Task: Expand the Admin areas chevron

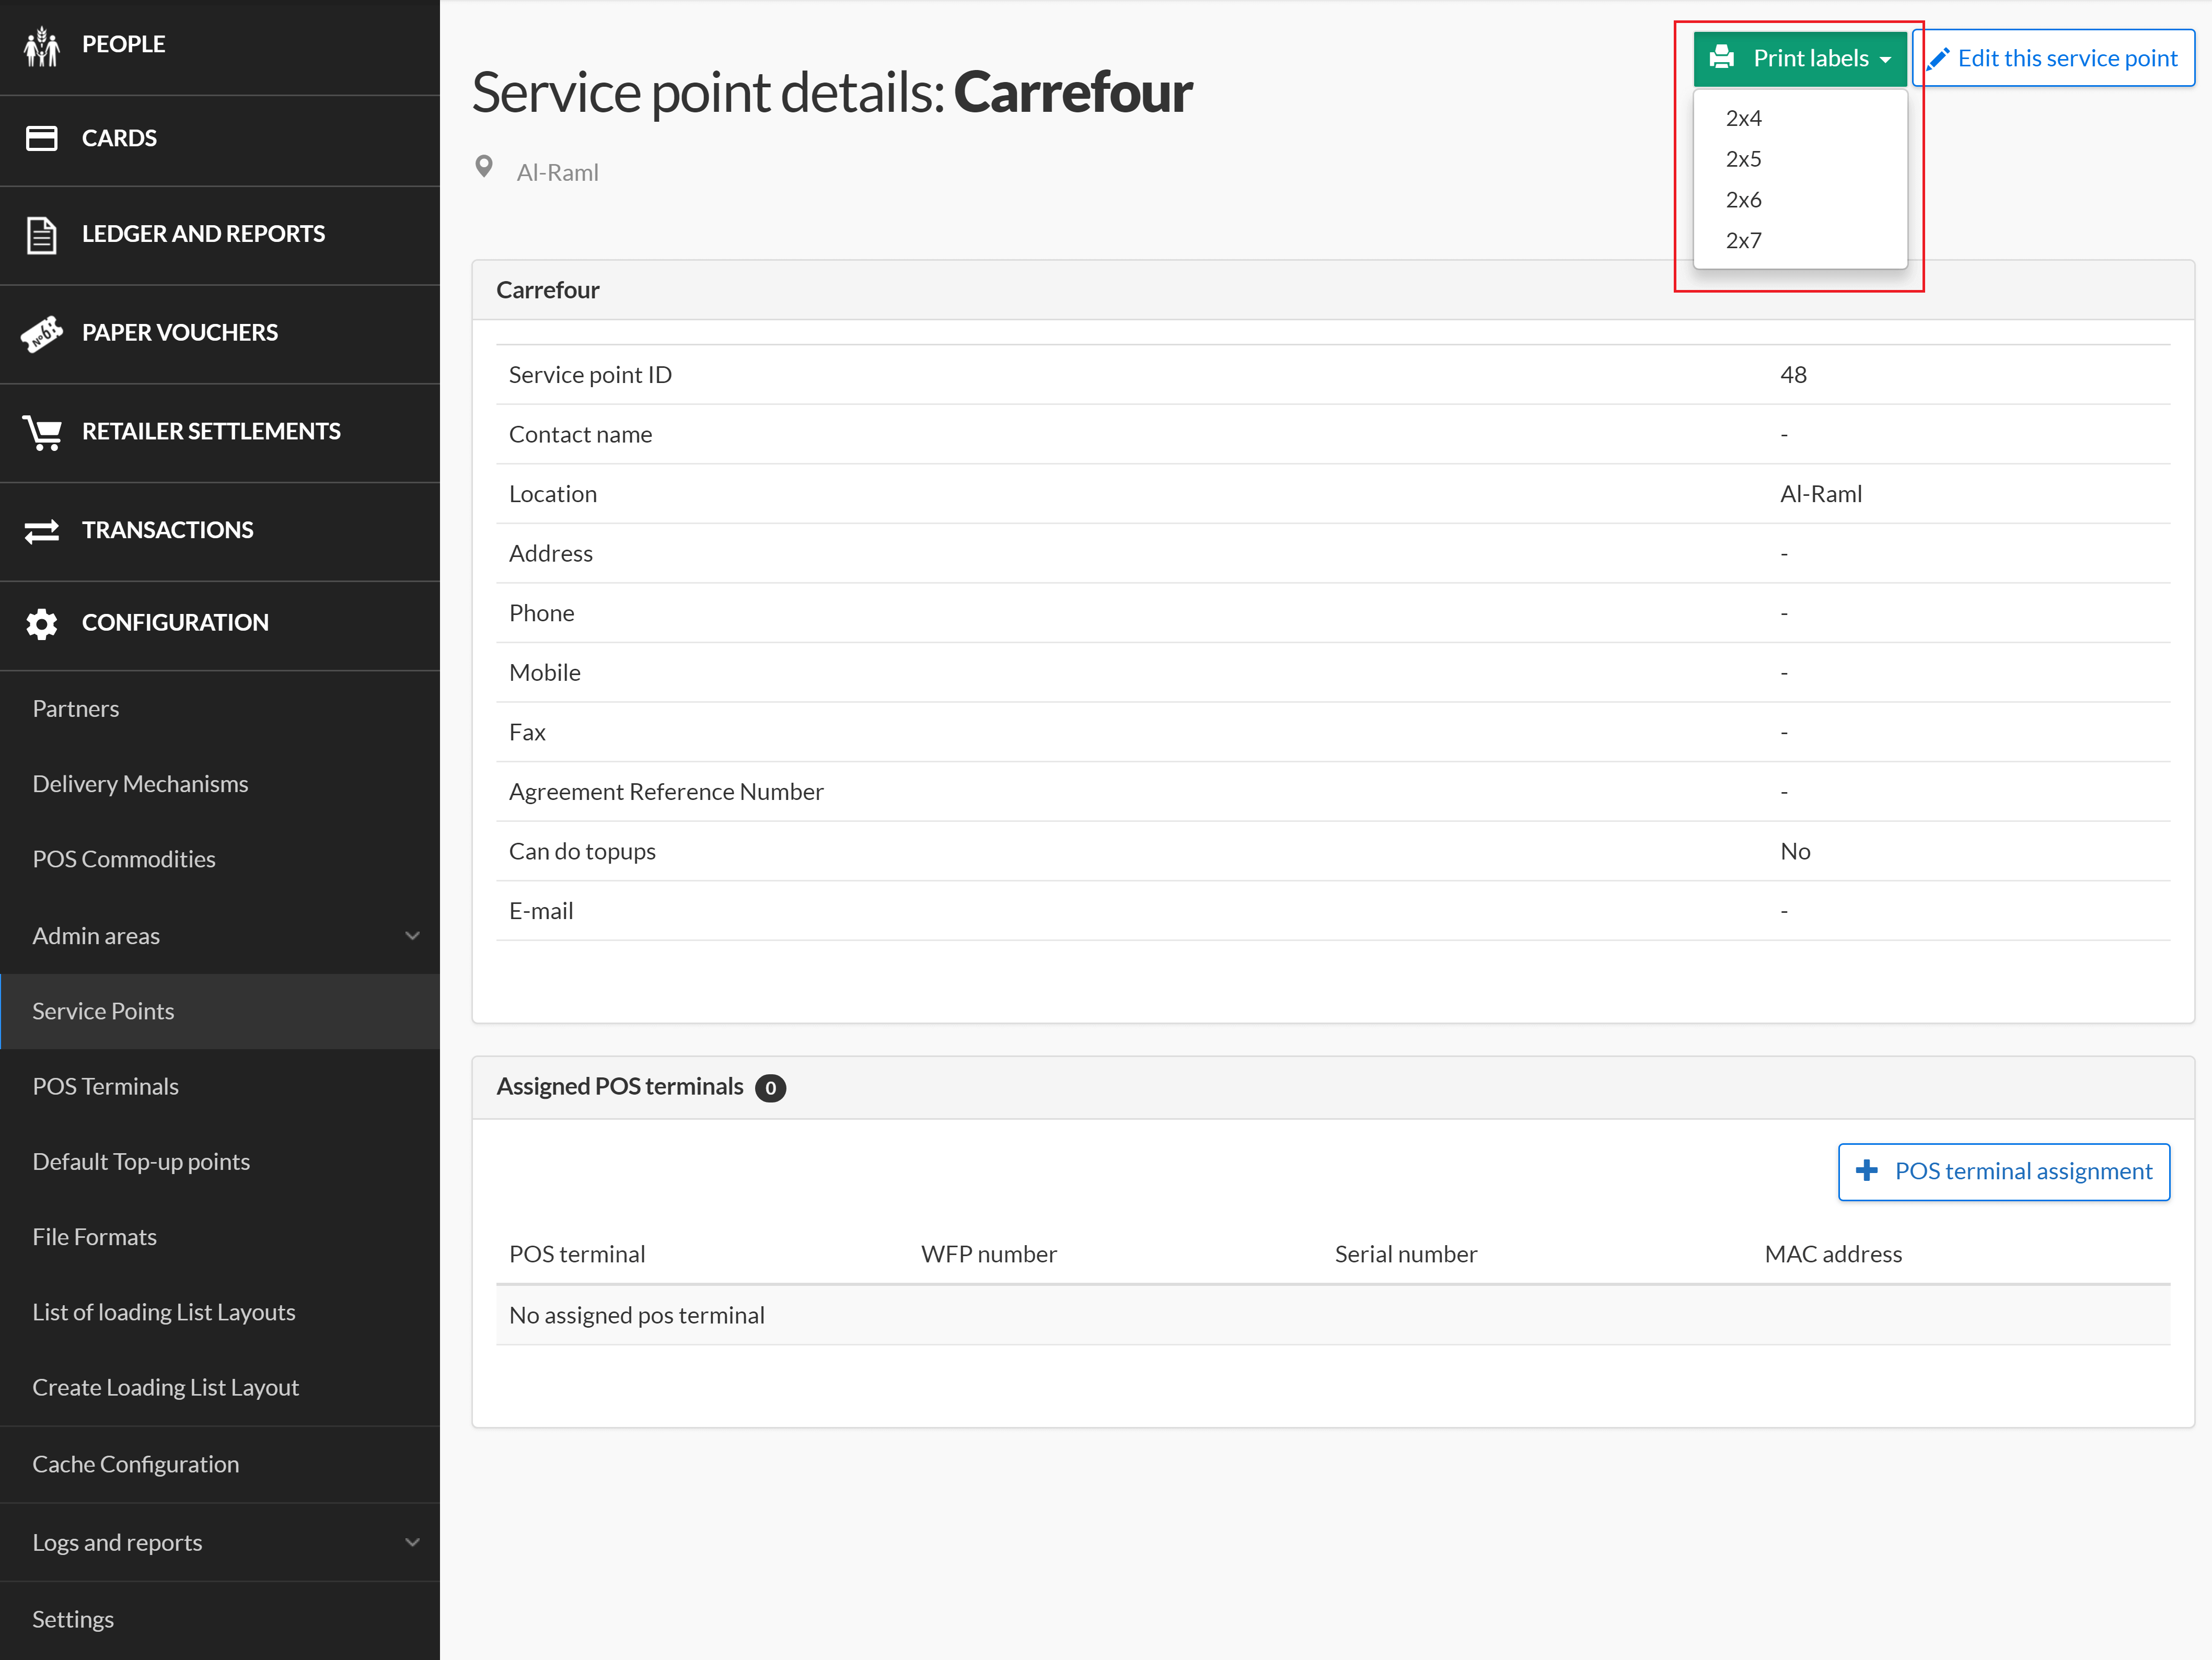Action: point(412,936)
